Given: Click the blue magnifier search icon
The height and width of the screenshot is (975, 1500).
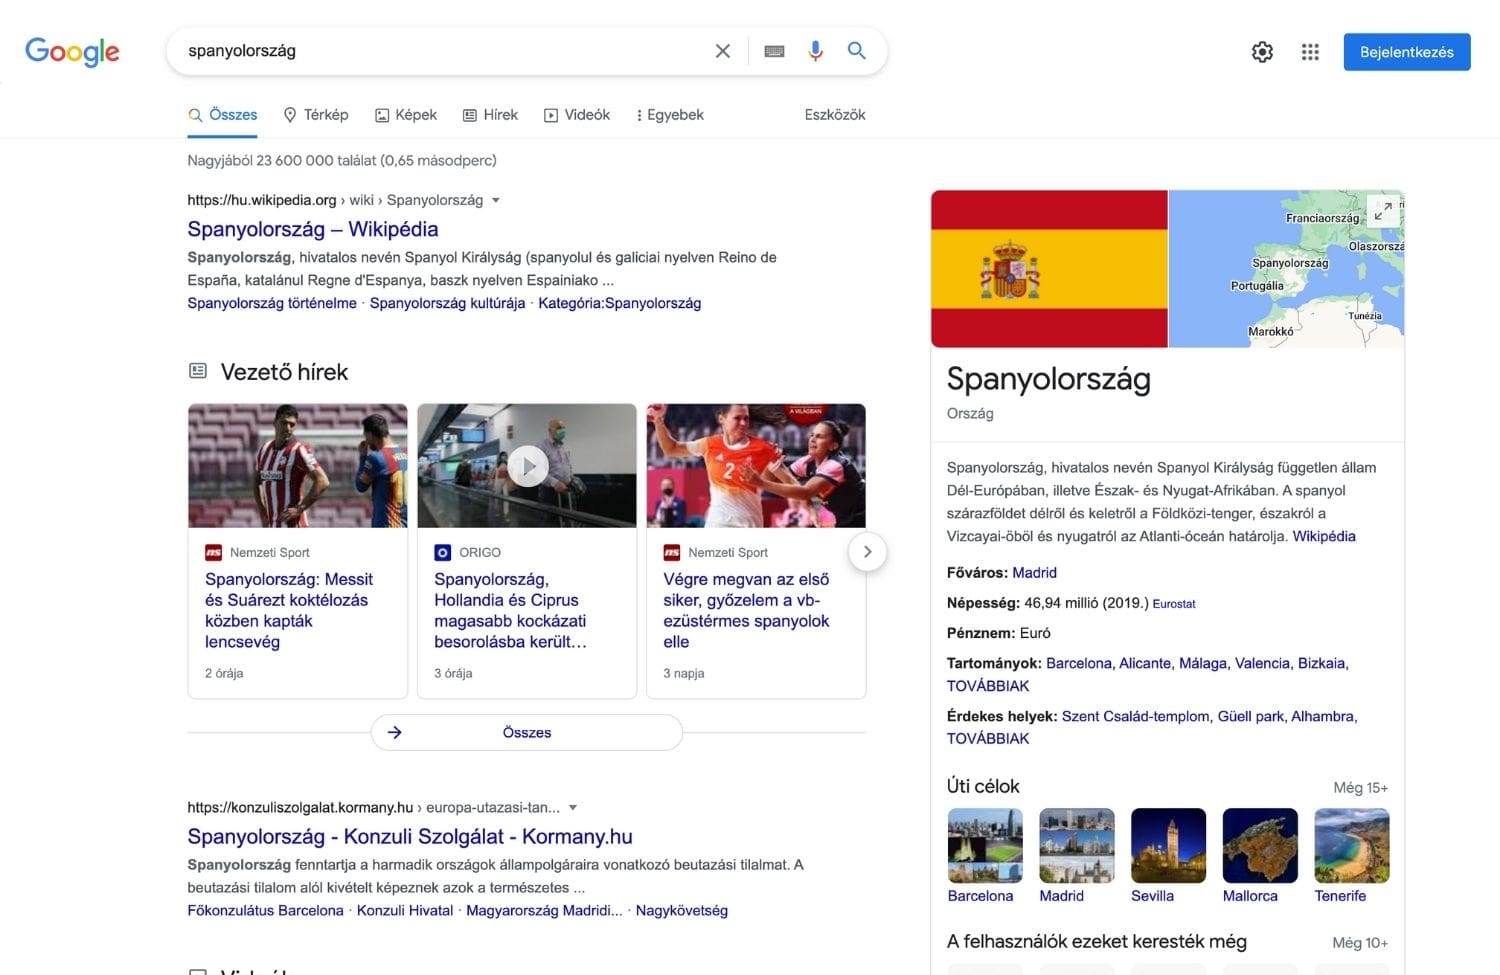Looking at the screenshot, I should coord(857,50).
